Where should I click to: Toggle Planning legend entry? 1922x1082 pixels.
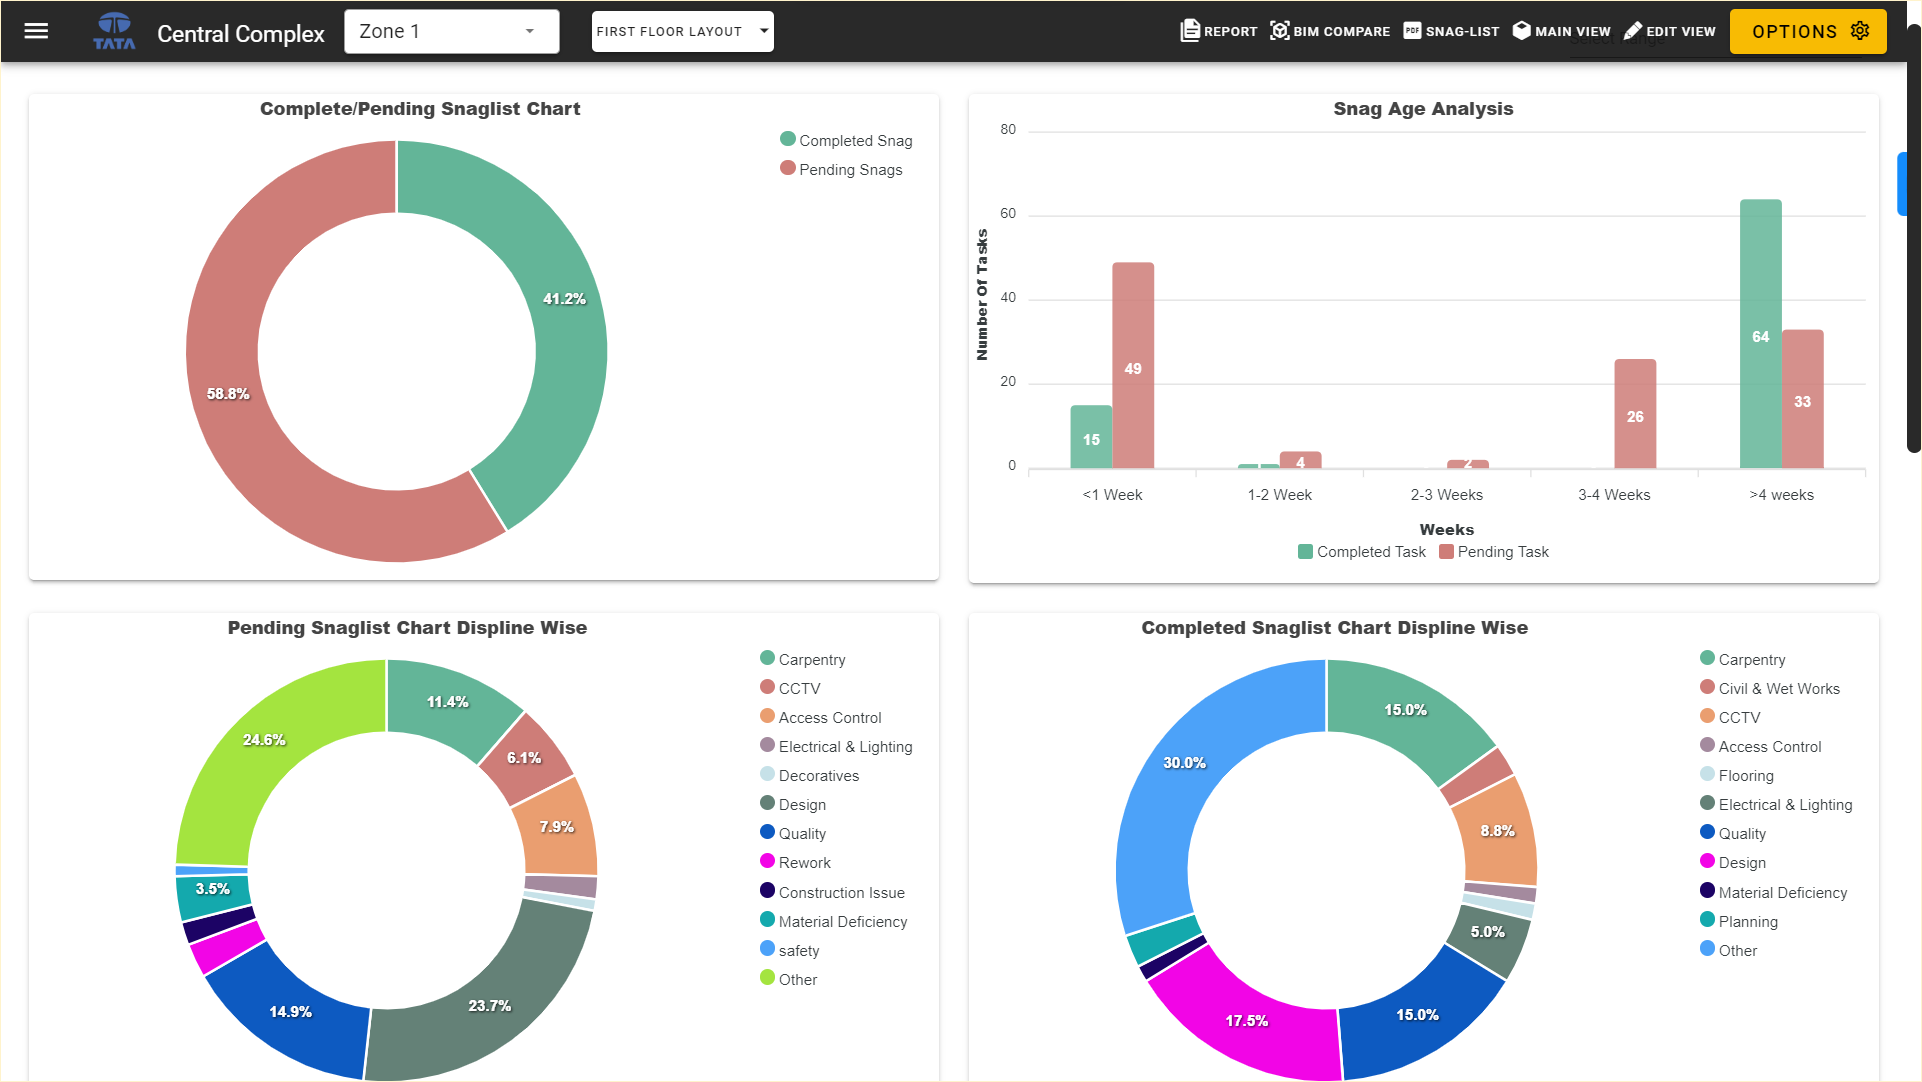pyautogui.click(x=1739, y=921)
